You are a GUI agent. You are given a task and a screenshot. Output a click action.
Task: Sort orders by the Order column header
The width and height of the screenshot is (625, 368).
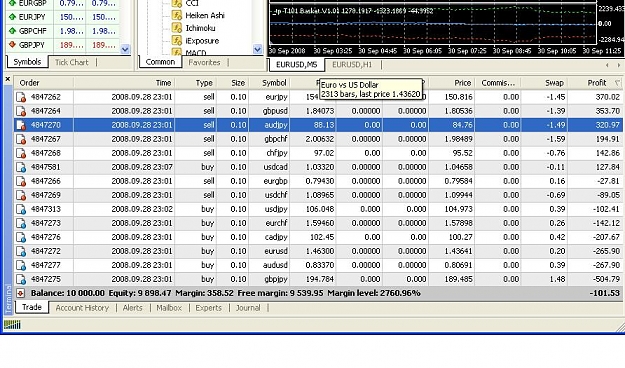point(44,83)
